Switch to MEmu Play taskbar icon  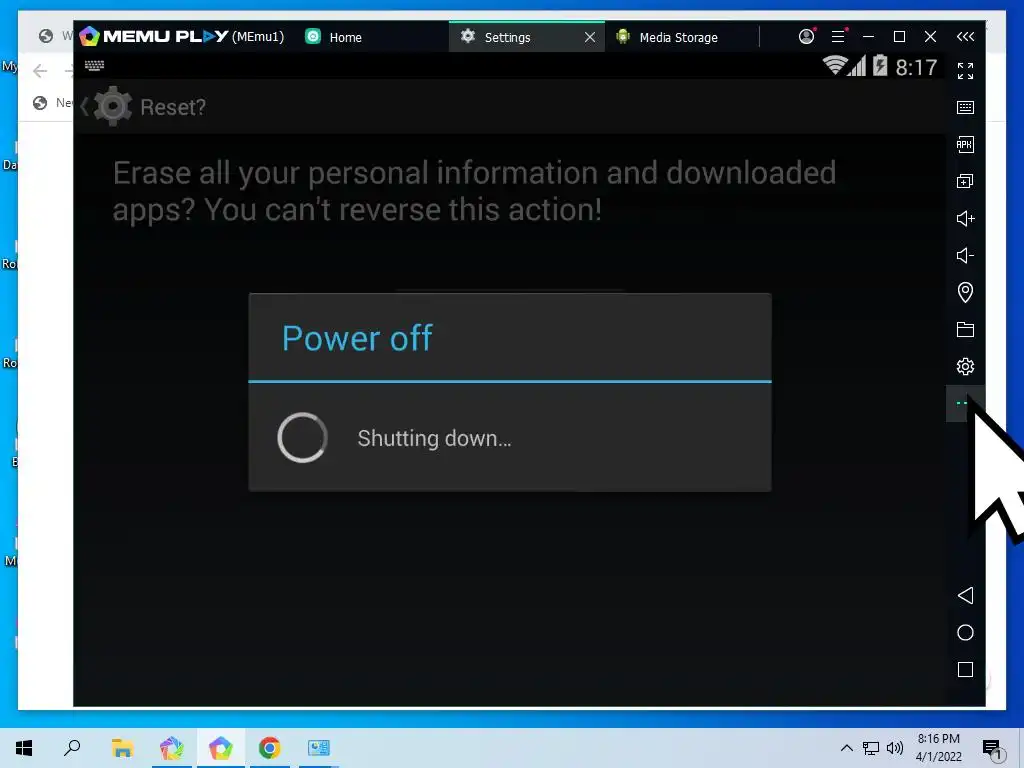tap(221, 748)
